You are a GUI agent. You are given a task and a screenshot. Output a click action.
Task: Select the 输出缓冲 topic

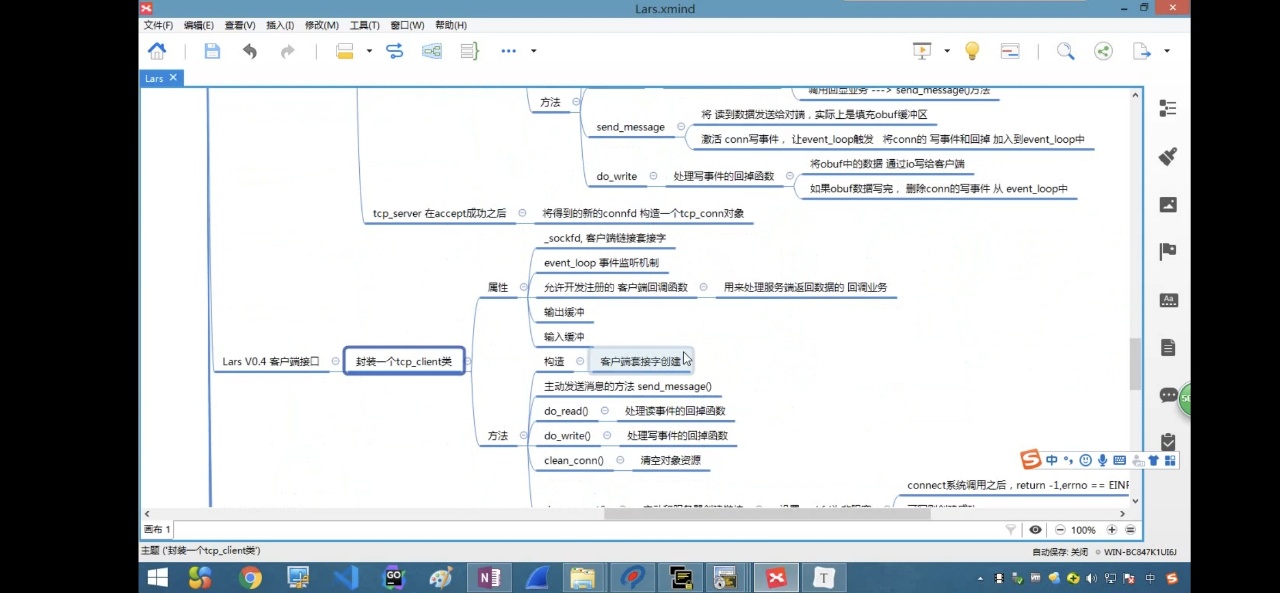point(564,312)
